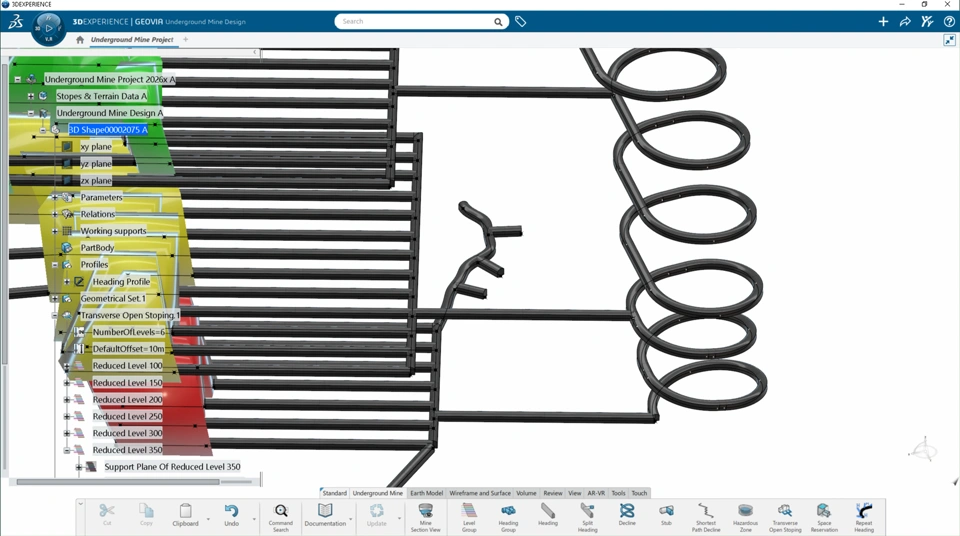960x536 pixels.
Task: Switch to the Review tab
Action: click(553, 493)
